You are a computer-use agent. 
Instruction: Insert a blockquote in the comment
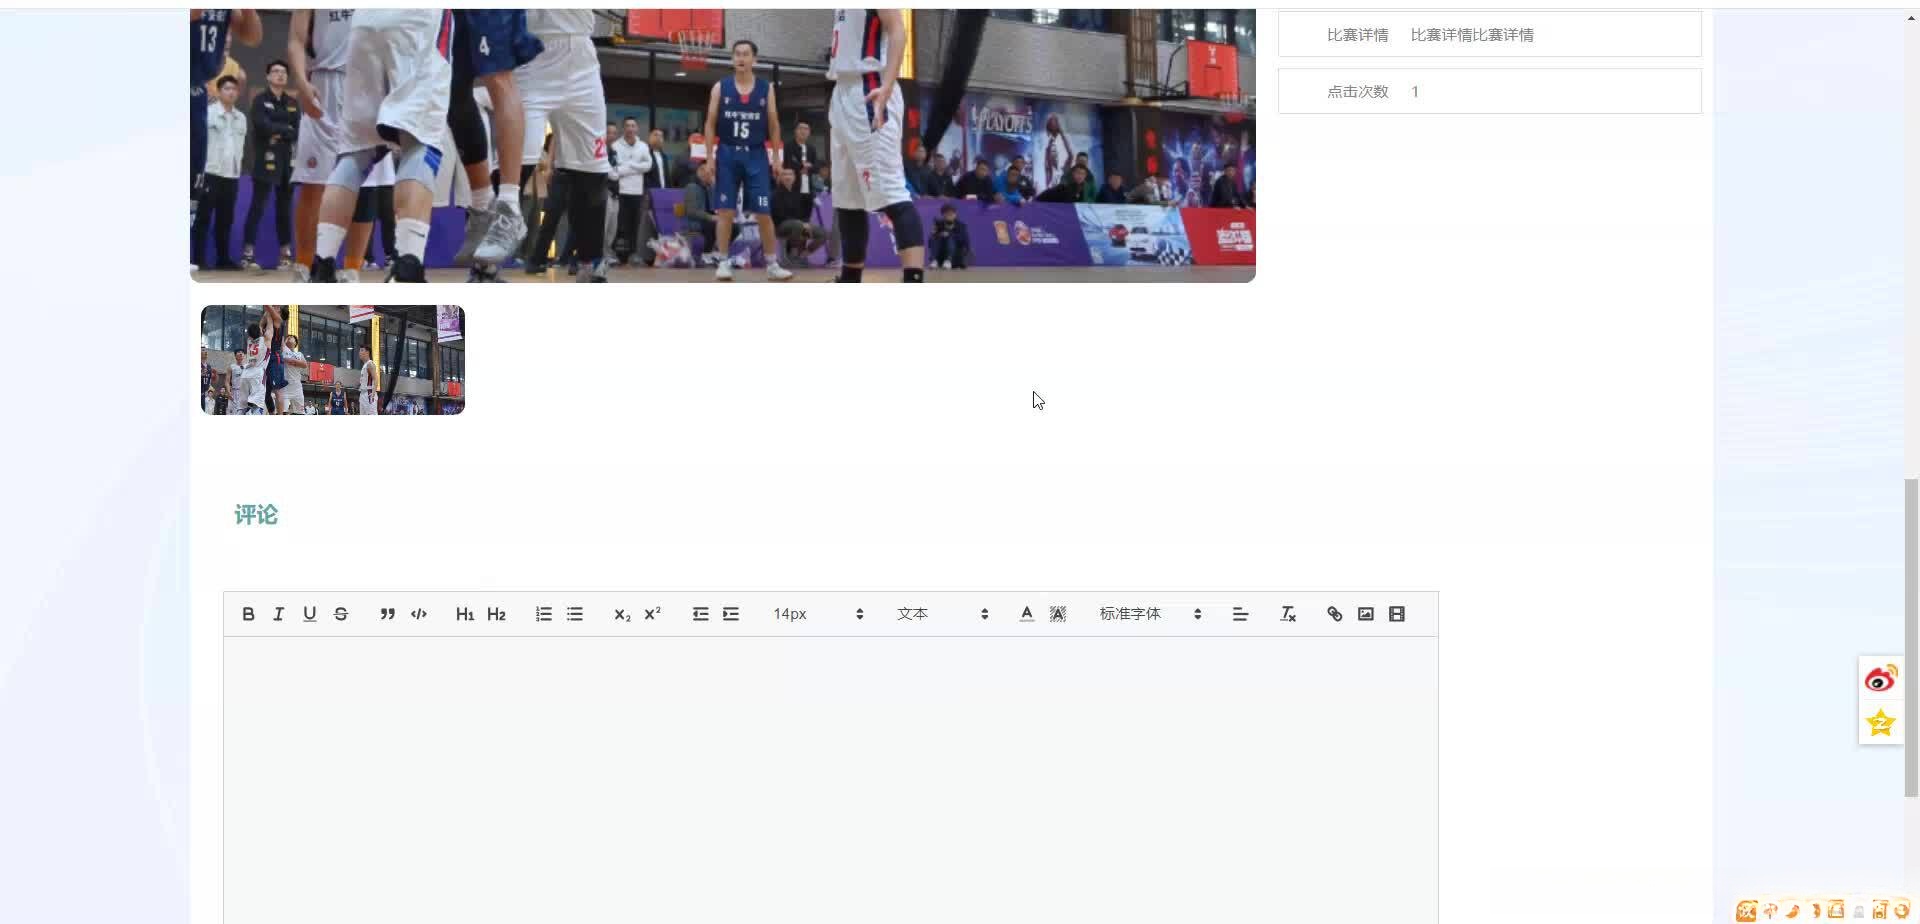tap(388, 614)
